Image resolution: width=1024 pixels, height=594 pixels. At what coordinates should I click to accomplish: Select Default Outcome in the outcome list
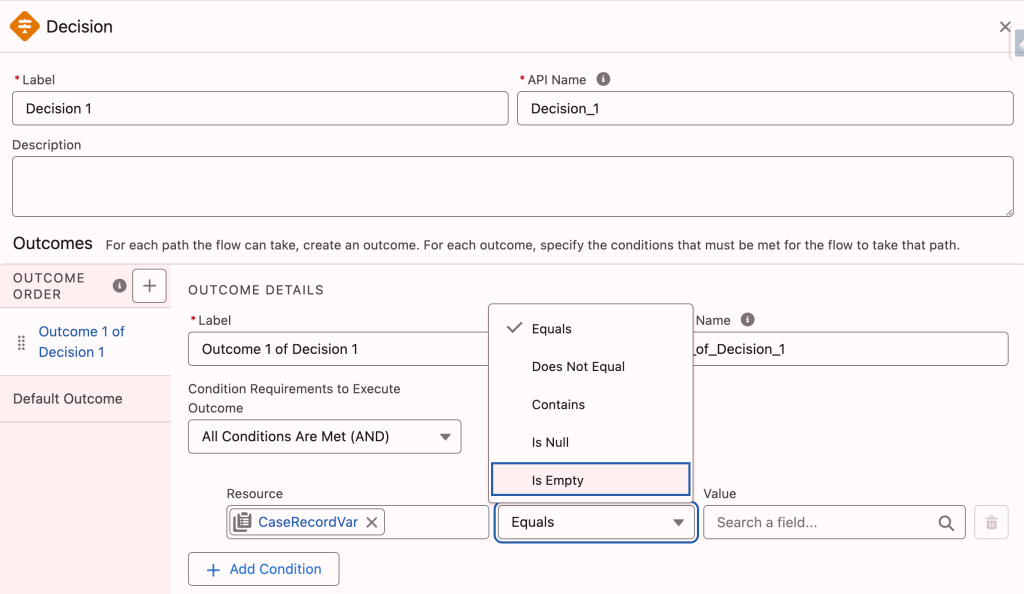68,399
